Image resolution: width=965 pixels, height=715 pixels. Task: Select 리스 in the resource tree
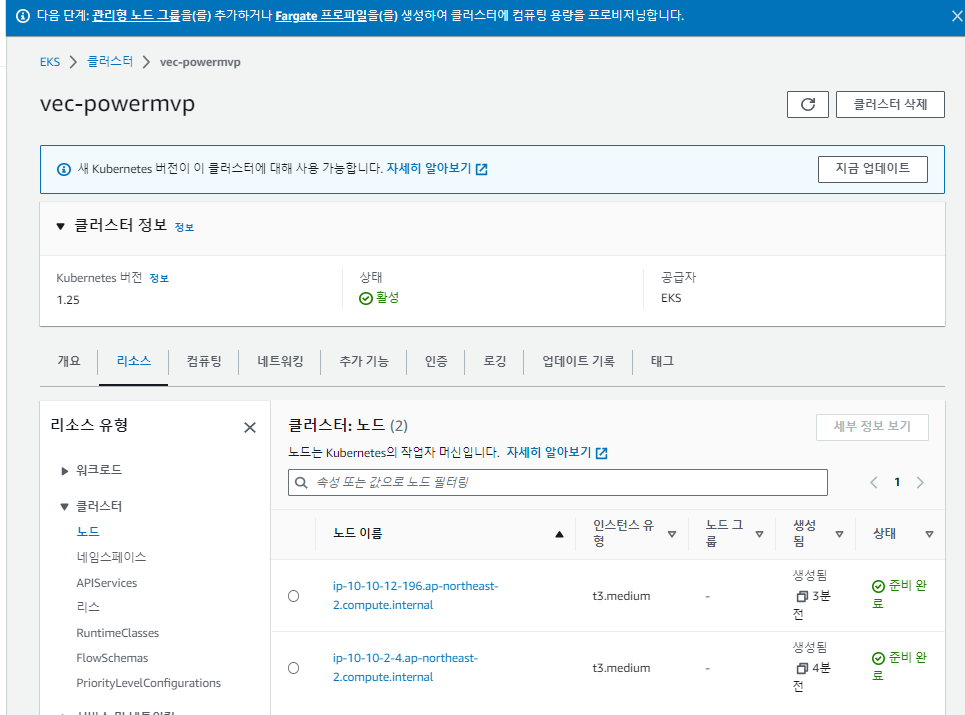tap(88, 607)
